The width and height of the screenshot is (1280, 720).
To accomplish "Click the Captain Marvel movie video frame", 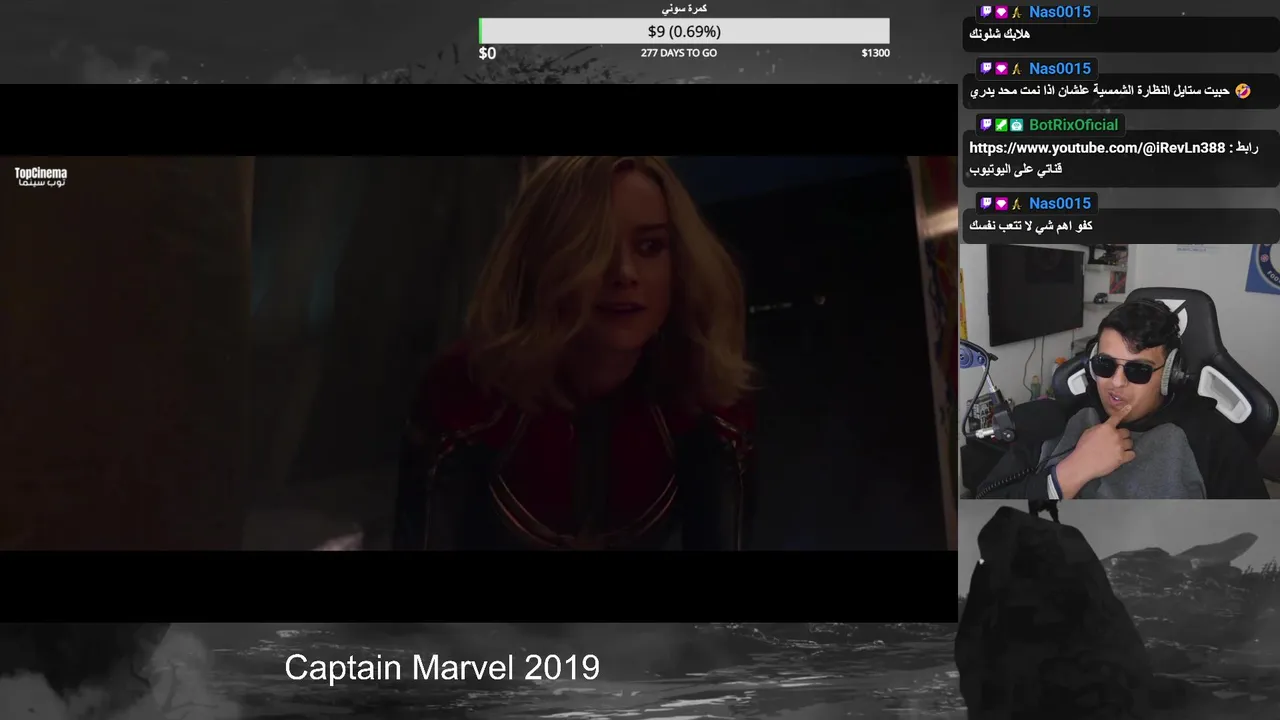I will tap(479, 353).
